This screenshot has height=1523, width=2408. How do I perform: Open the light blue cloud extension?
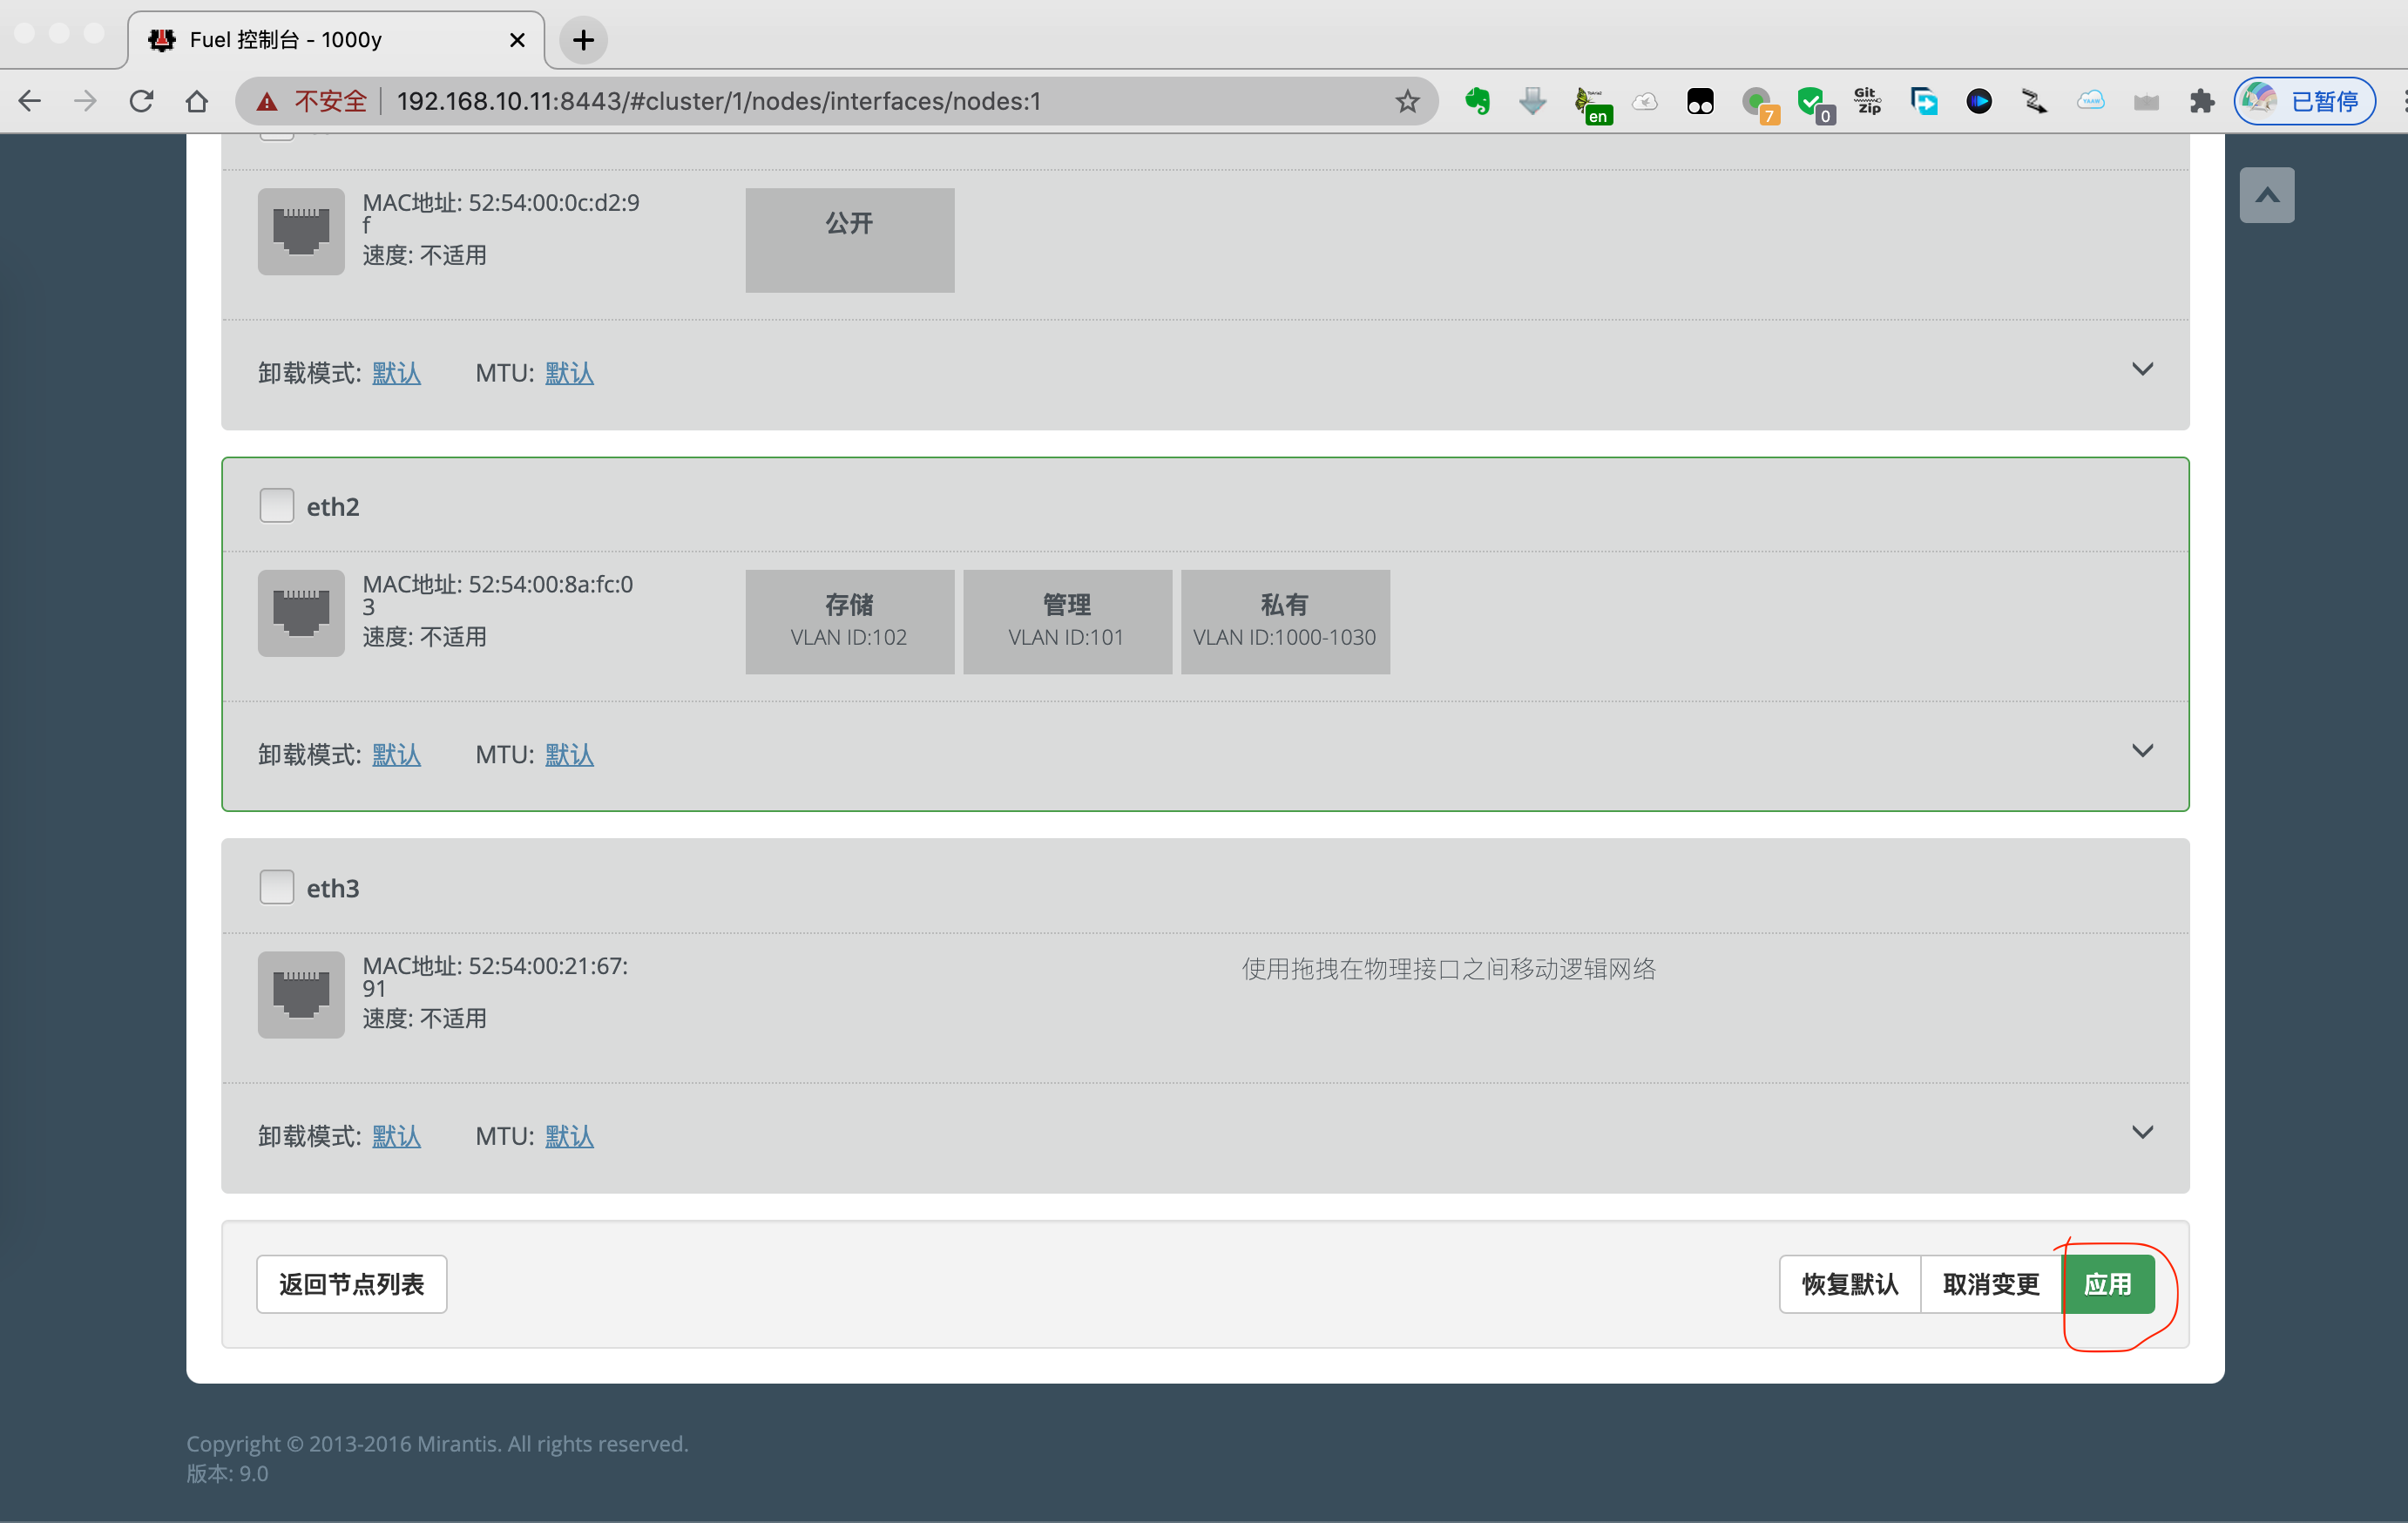coord(2090,101)
